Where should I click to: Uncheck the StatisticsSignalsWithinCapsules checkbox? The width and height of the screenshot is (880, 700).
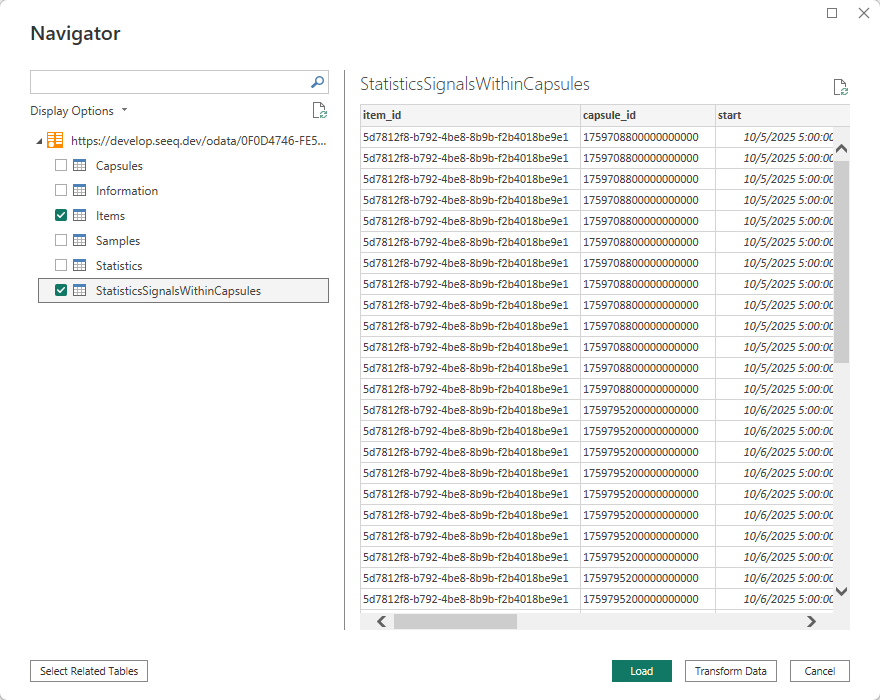click(61, 291)
